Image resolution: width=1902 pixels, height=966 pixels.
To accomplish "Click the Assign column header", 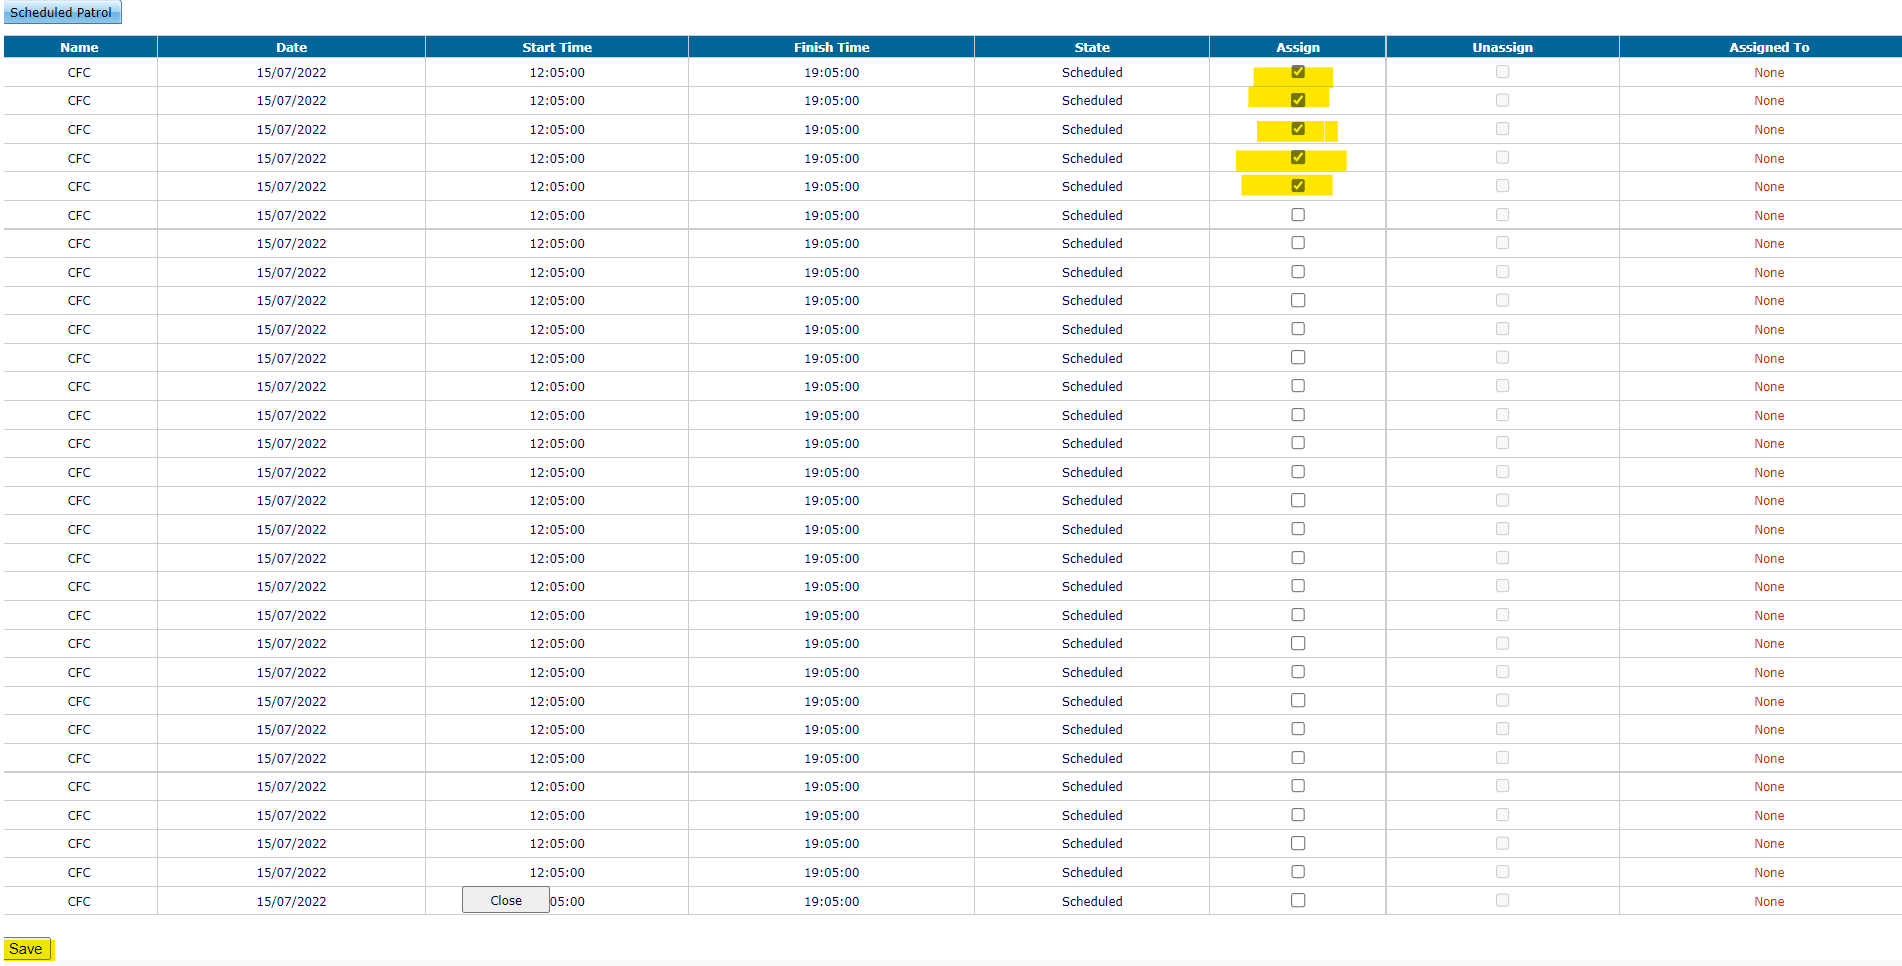I will (1298, 47).
